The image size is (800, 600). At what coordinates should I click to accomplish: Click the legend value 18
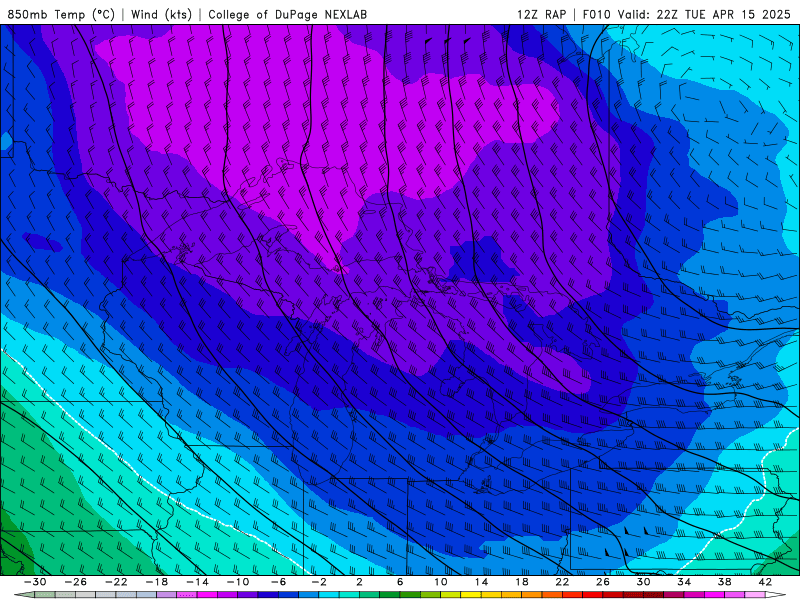pyautogui.click(x=521, y=582)
